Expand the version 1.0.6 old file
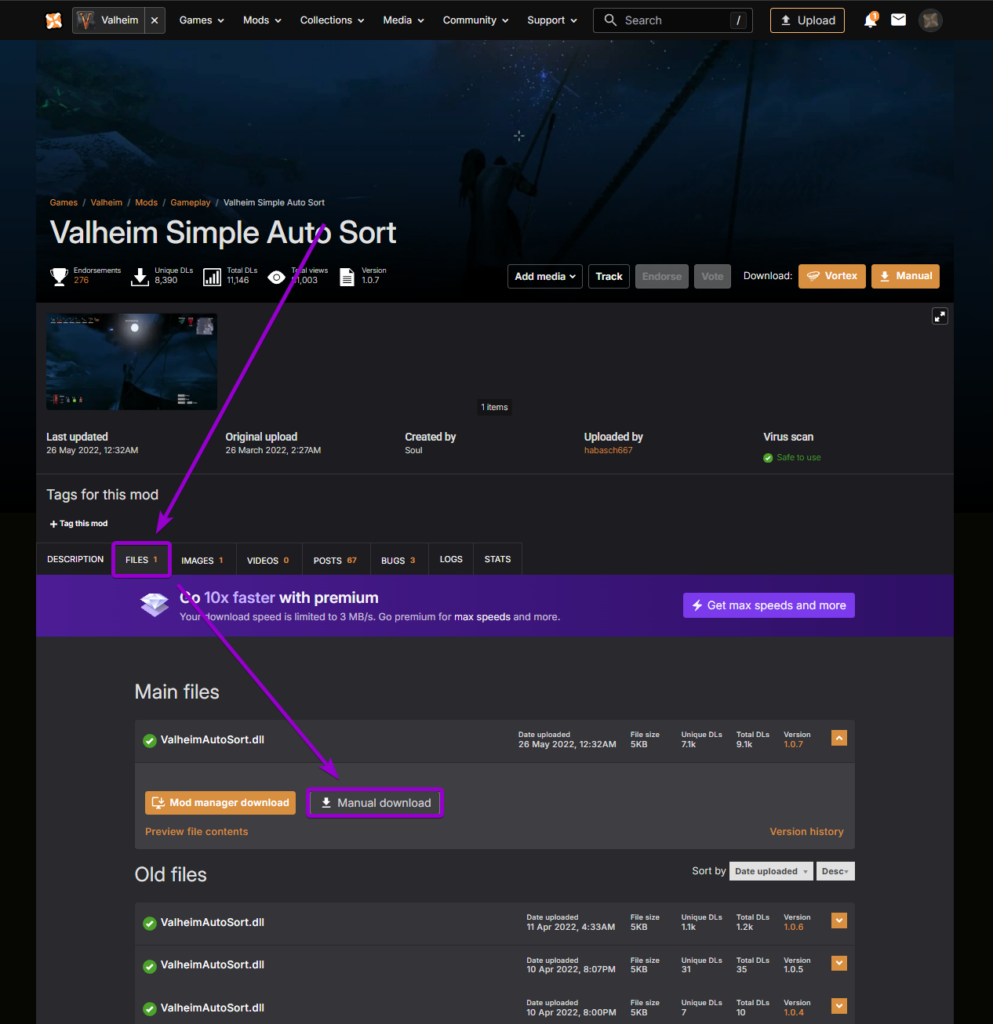This screenshot has height=1024, width=993. [x=839, y=921]
